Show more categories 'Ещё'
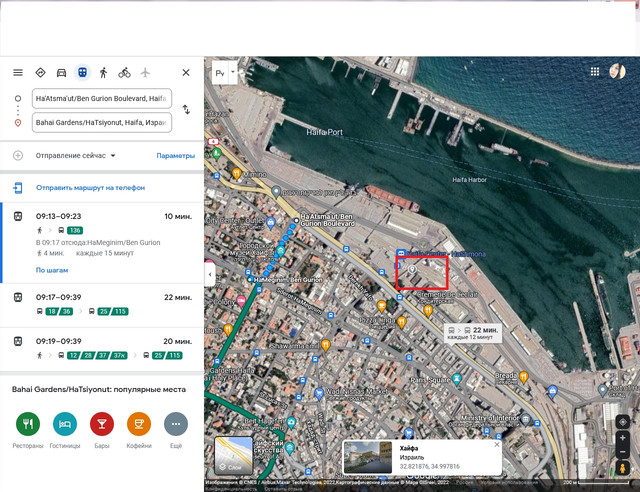This screenshot has height=492, width=640. coord(176,424)
